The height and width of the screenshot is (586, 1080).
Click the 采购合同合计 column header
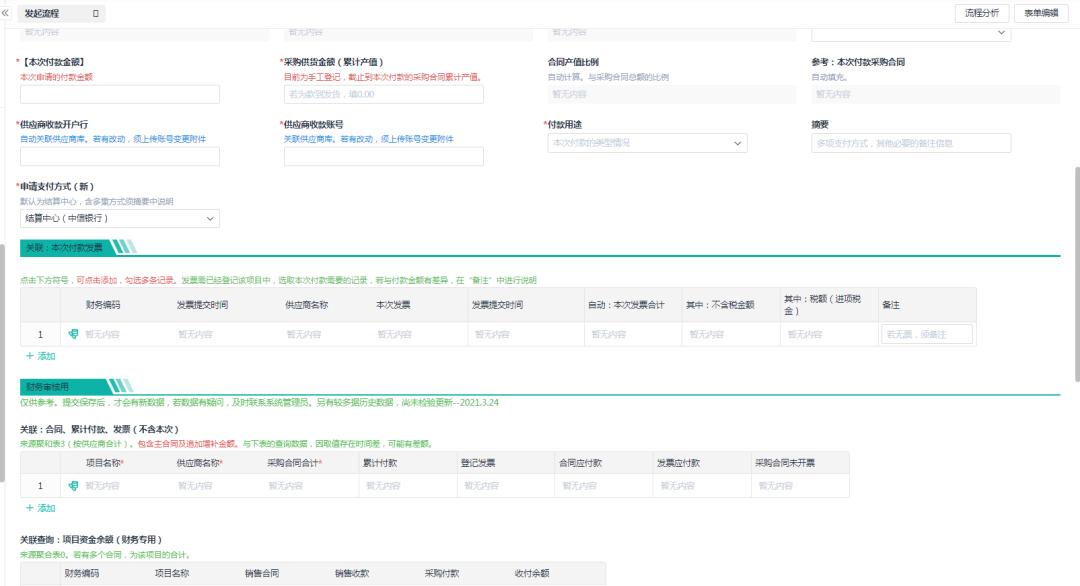[x=295, y=463]
